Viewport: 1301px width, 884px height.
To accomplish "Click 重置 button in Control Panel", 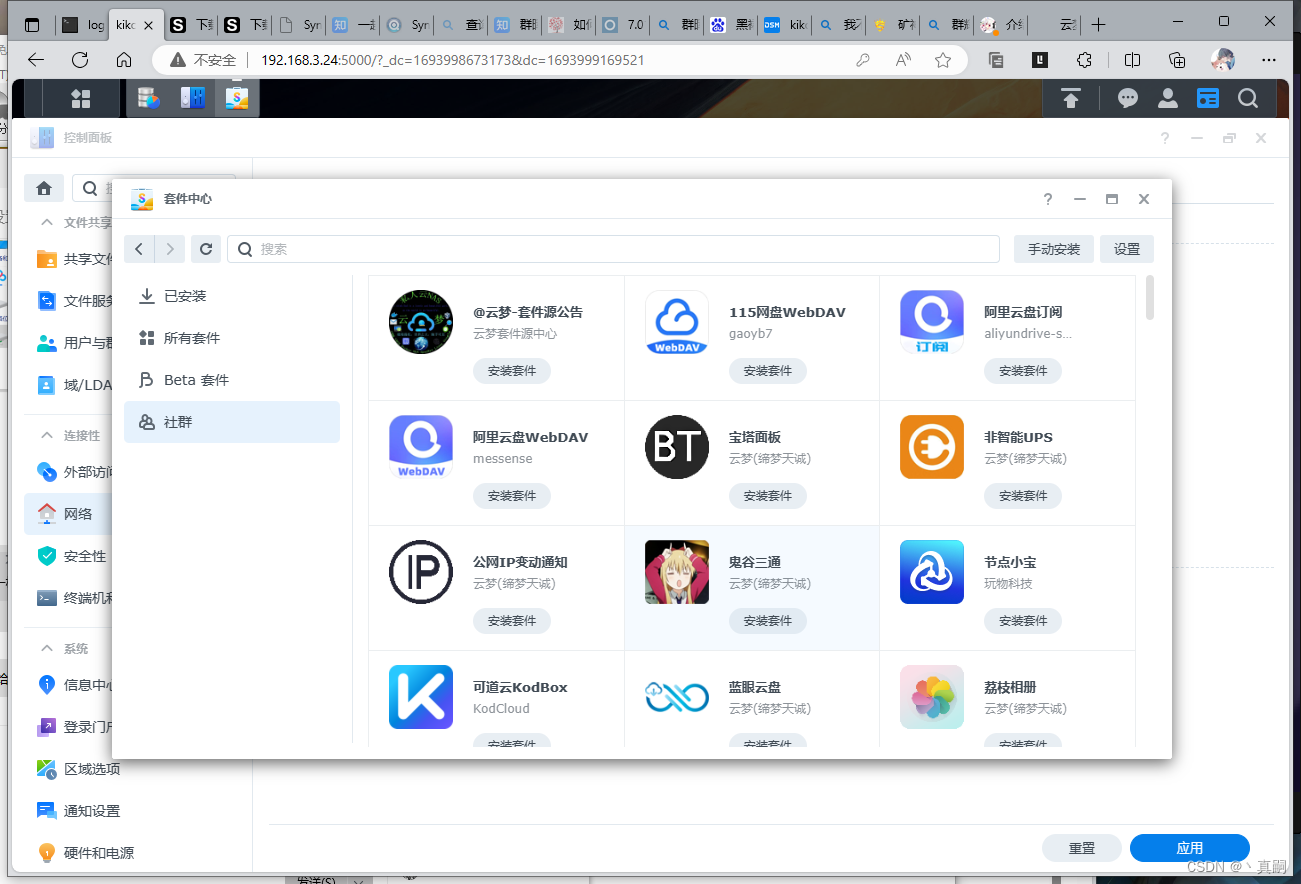I will (1082, 848).
